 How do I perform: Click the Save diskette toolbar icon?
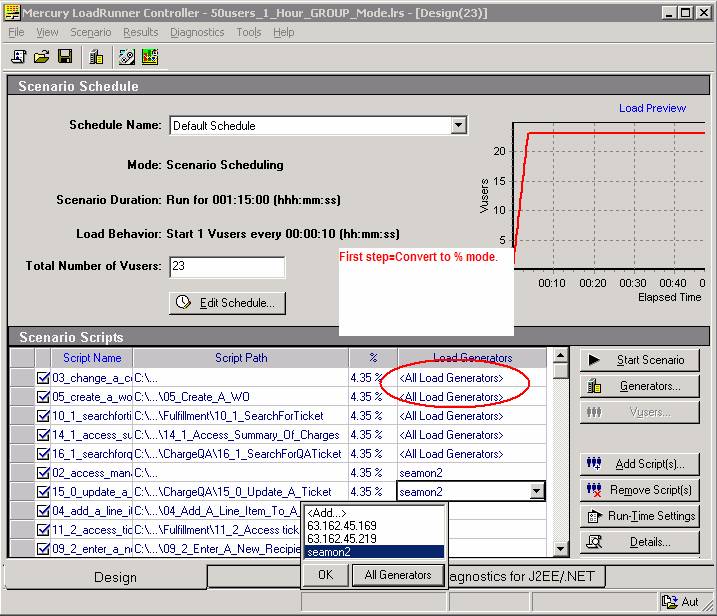[65, 57]
